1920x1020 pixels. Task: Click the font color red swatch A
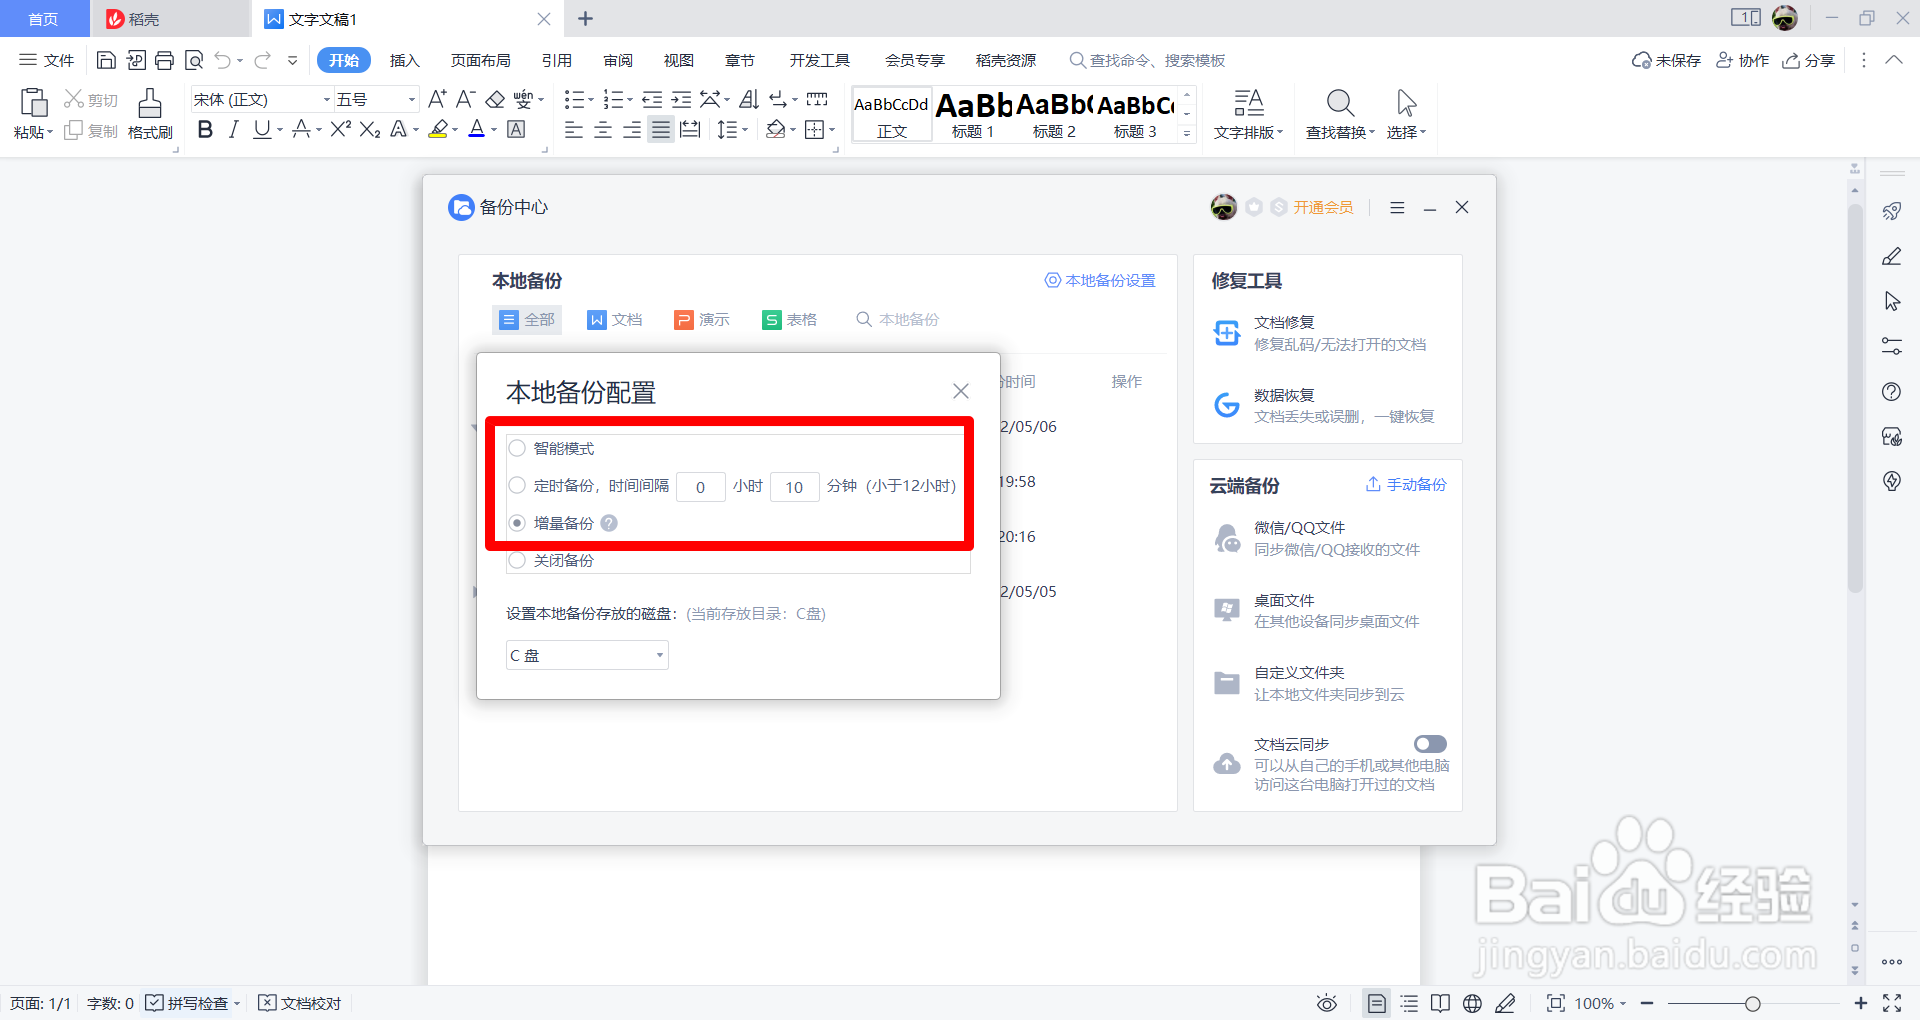coord(477,129)
